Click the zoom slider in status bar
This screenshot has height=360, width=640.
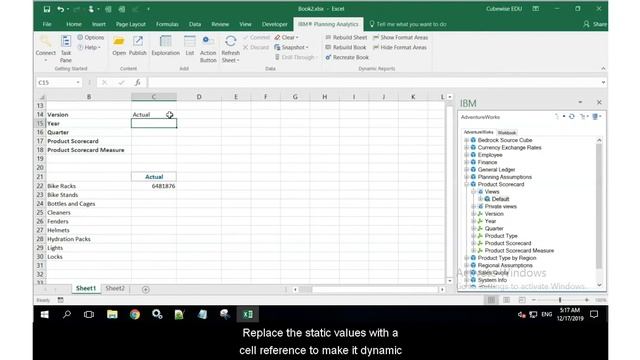pos(560,300)
